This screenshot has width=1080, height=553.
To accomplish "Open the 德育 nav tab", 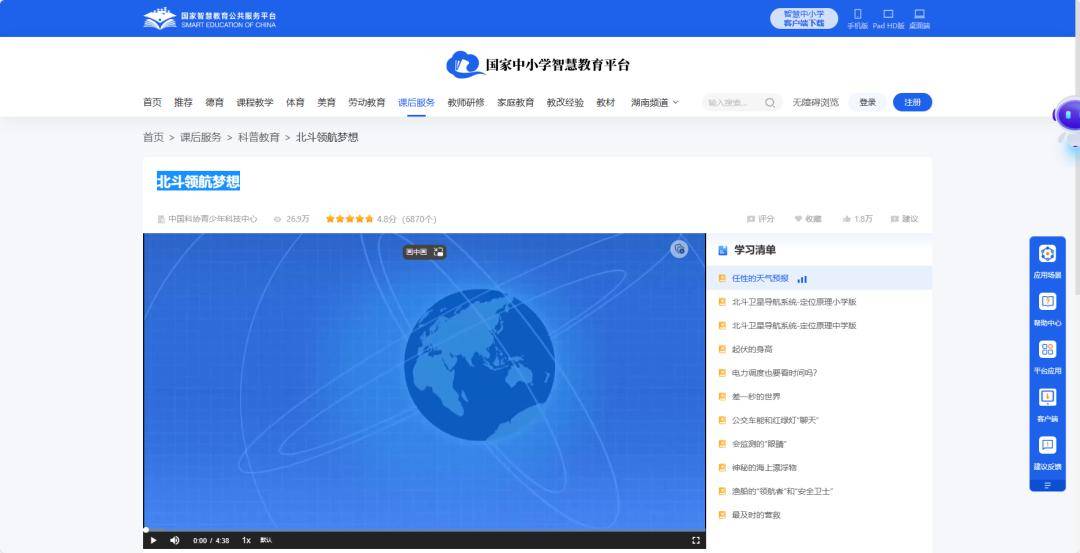I will [214, 103].
